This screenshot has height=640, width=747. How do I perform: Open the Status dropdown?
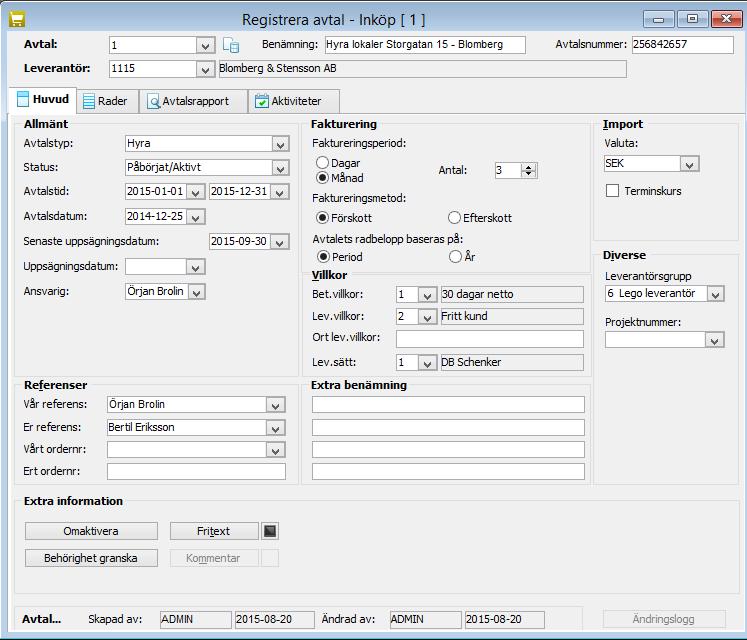pyautogui.click(x=280, y=168)
